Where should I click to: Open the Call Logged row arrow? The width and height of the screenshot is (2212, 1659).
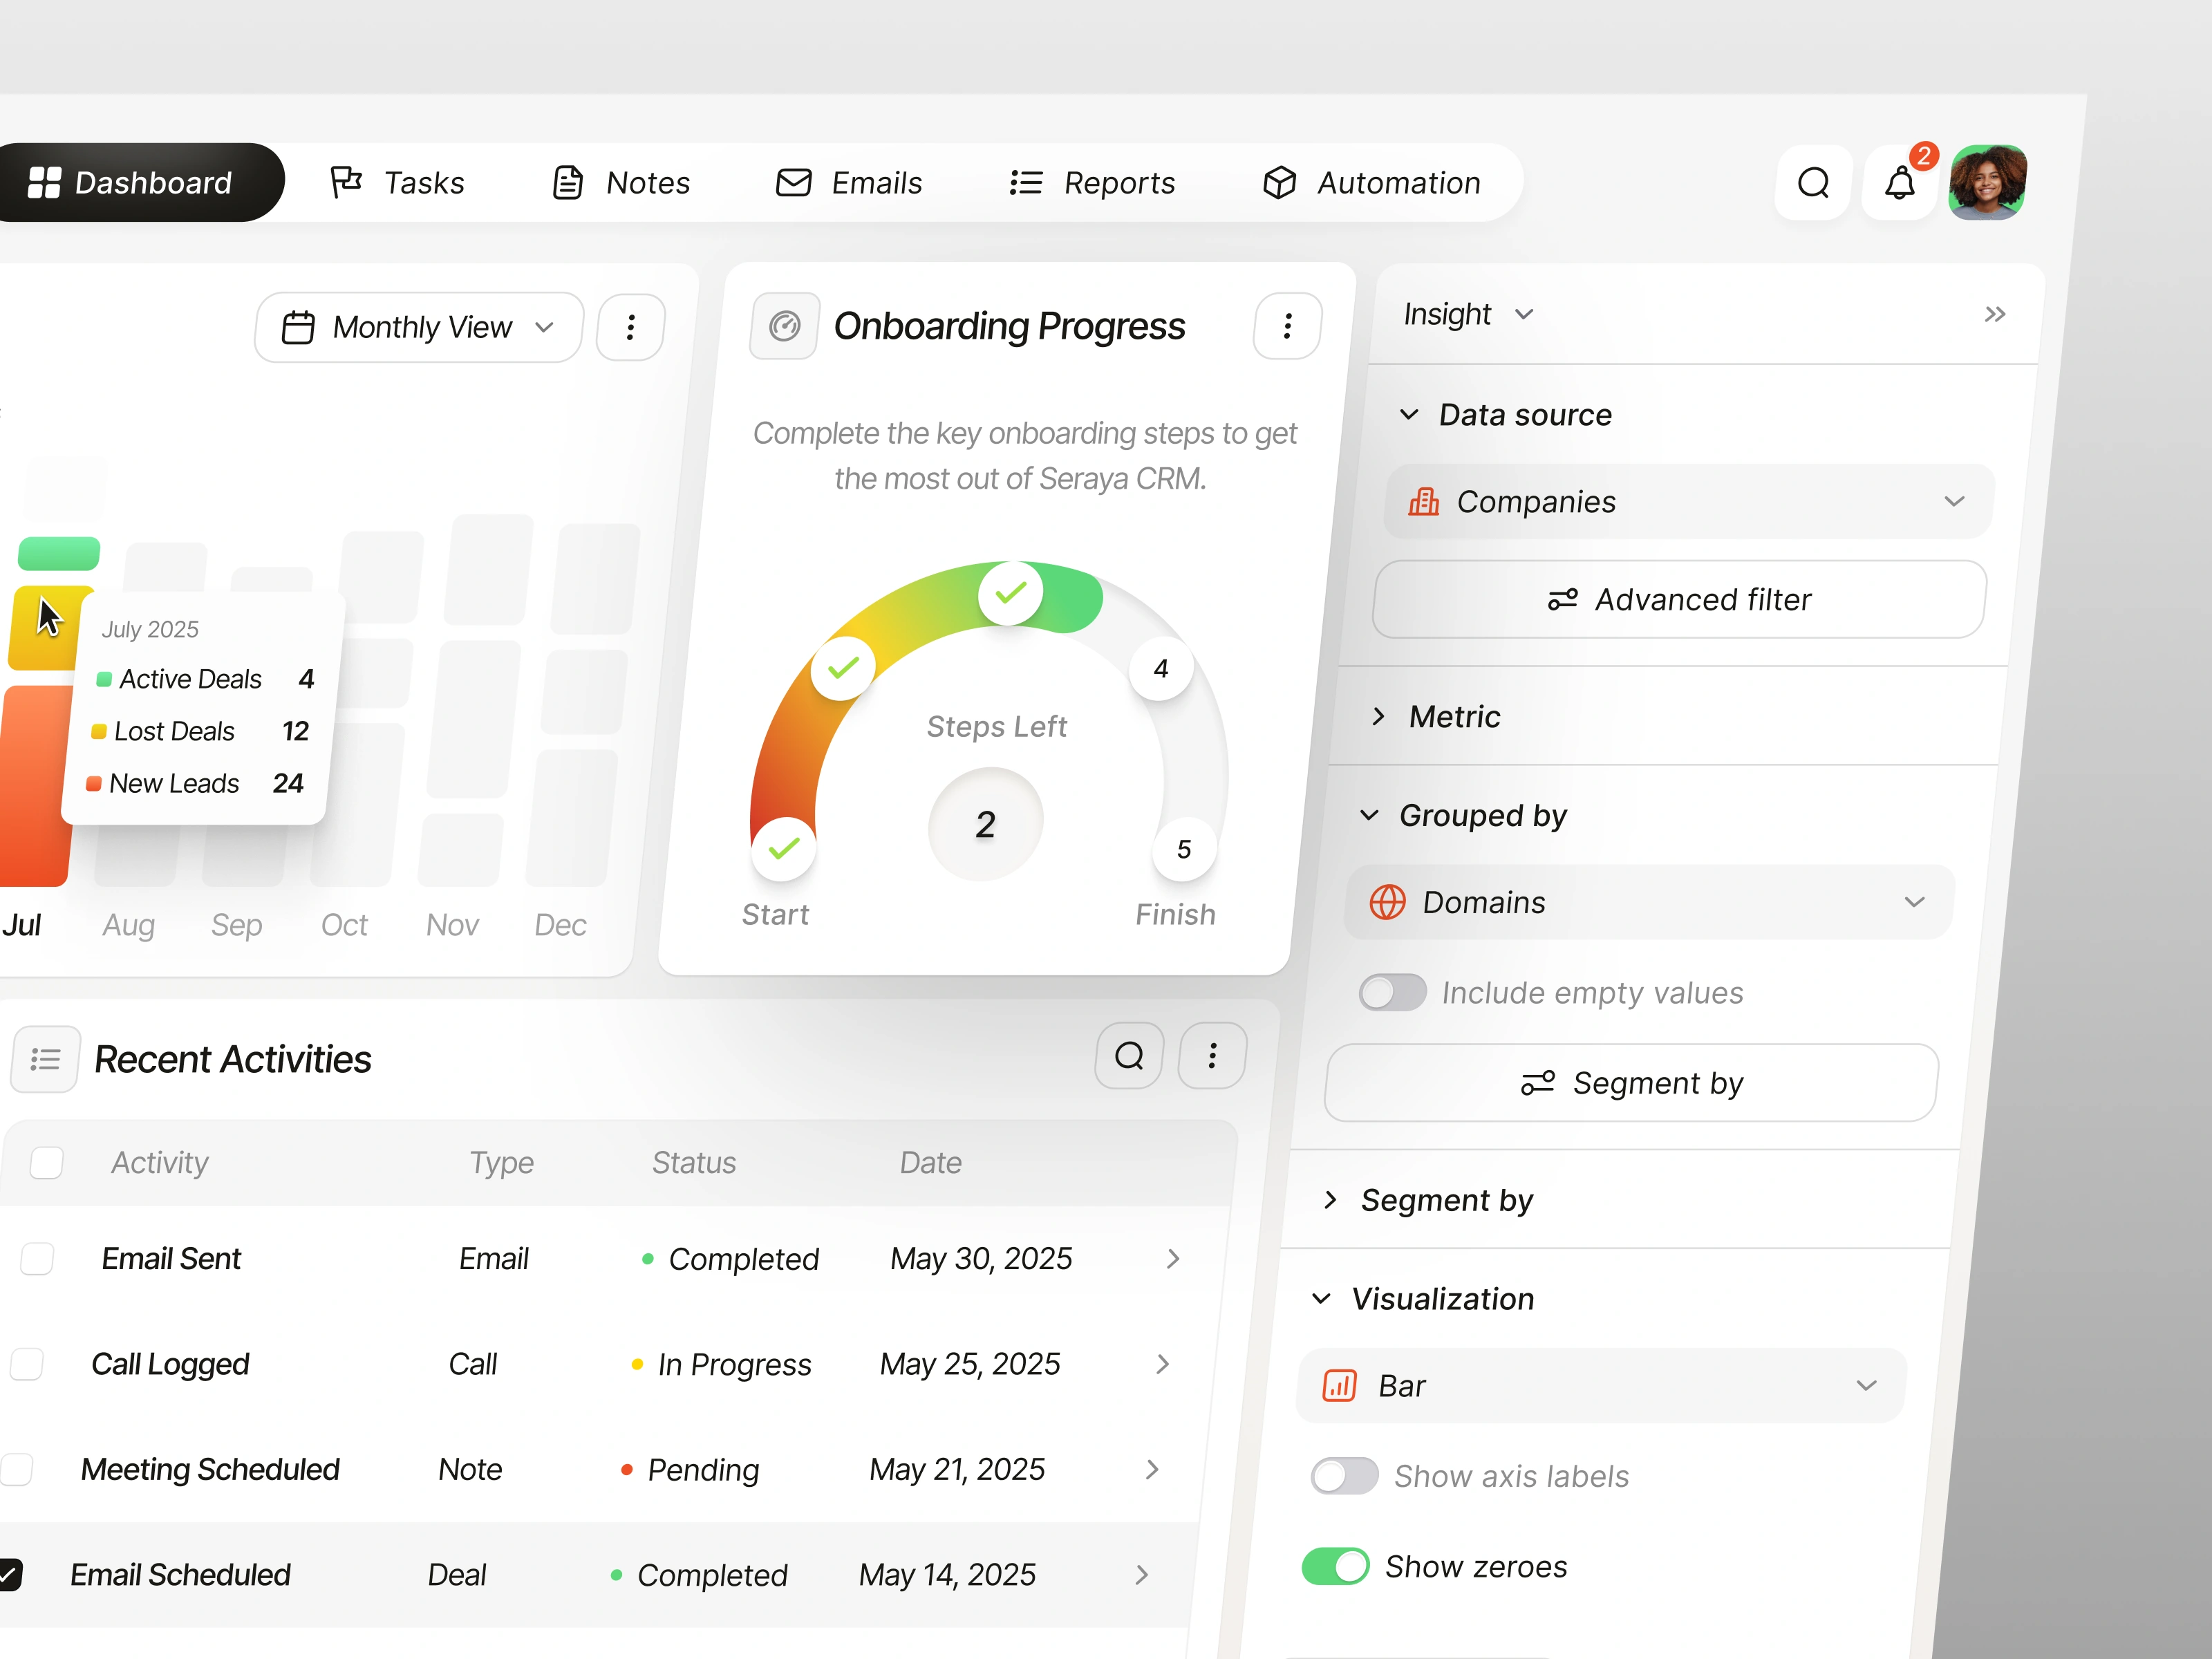point(1162,1363)
